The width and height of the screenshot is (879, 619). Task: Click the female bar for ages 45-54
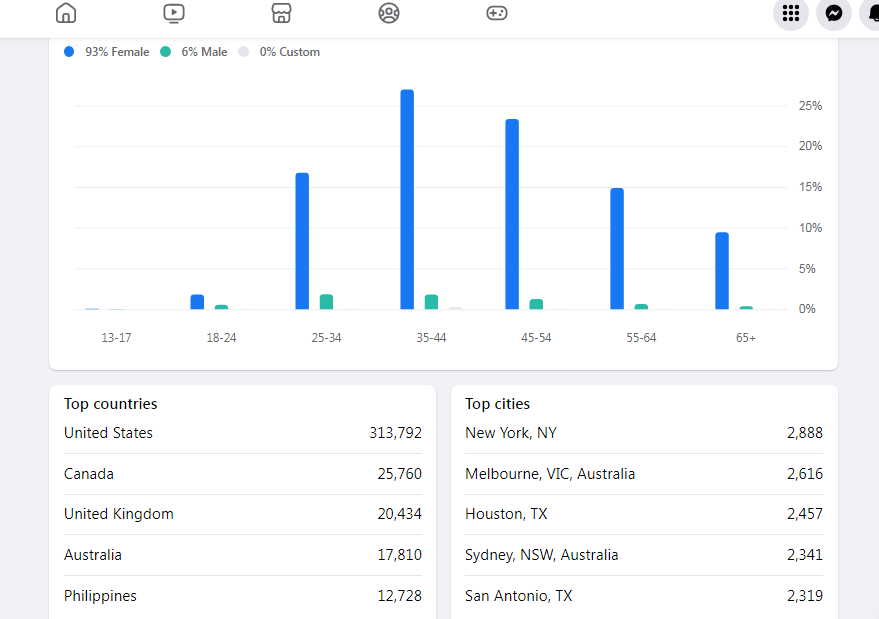click(512, 214)
